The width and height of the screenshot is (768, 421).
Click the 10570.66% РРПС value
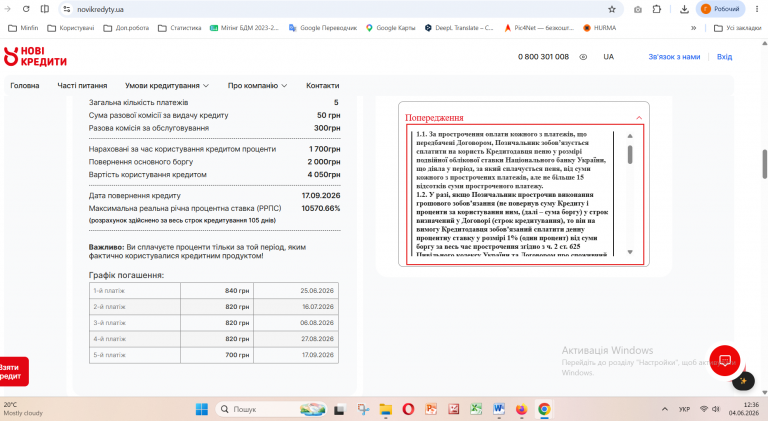[x=320, y=209]
